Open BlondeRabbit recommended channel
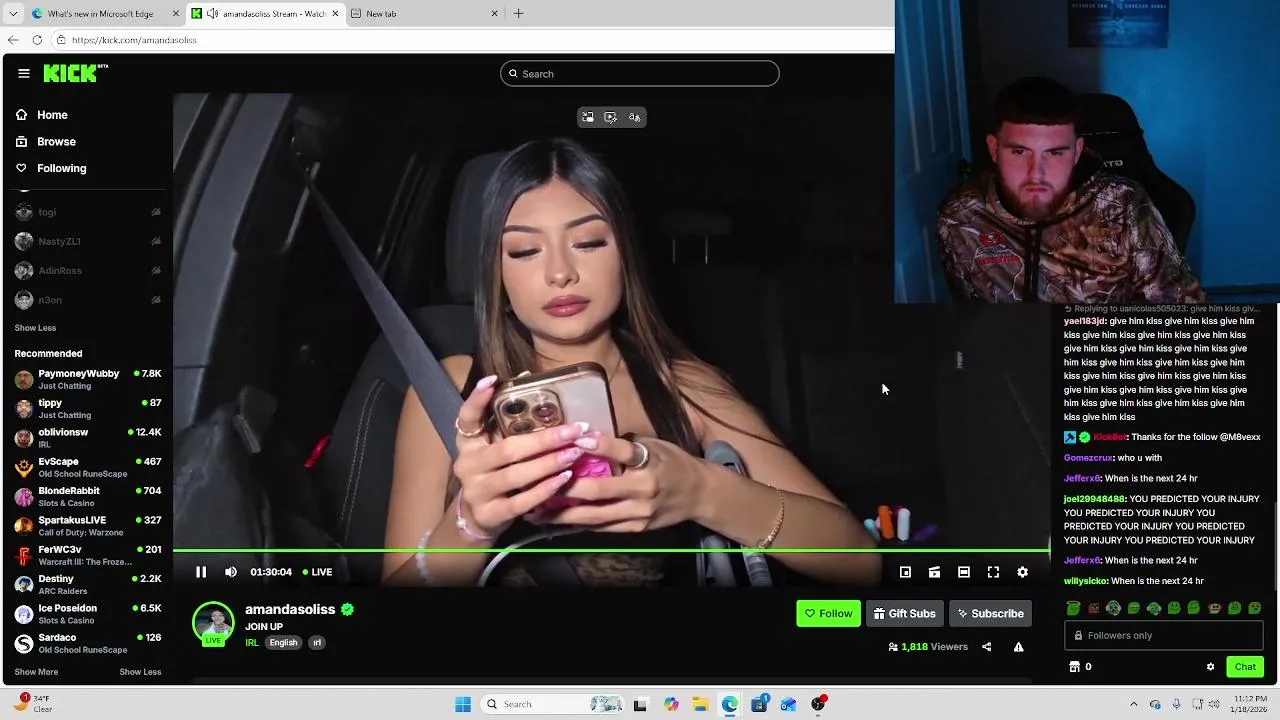 click(x=88, y=497)
